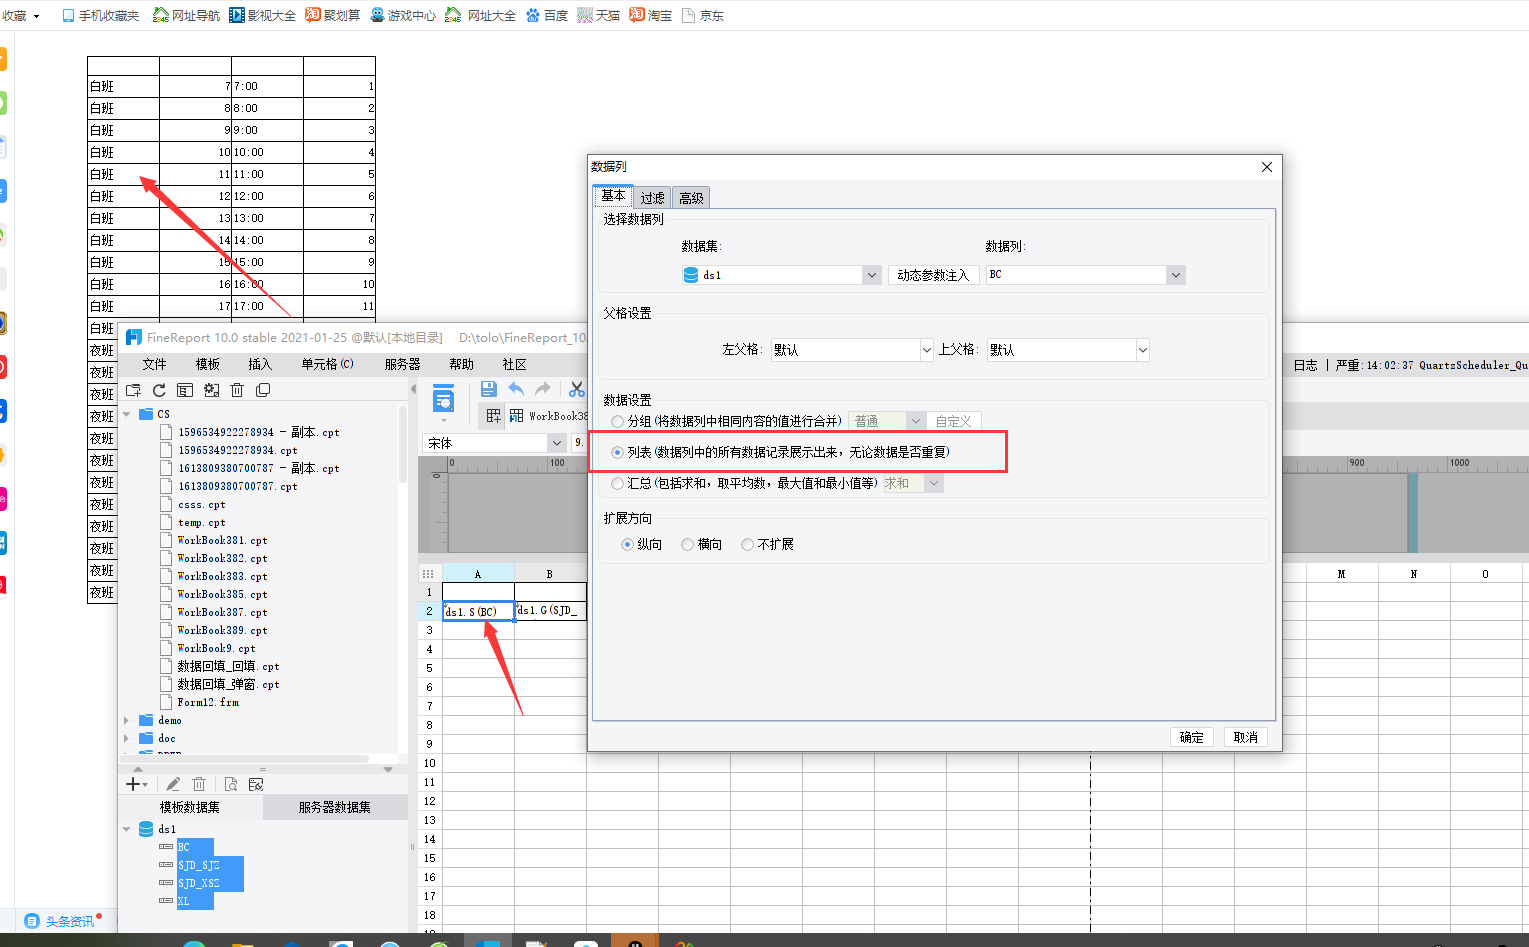This screenshot has width=1529, height=947.
Task: Open the blue preview report icon
Action: point(443,400)
